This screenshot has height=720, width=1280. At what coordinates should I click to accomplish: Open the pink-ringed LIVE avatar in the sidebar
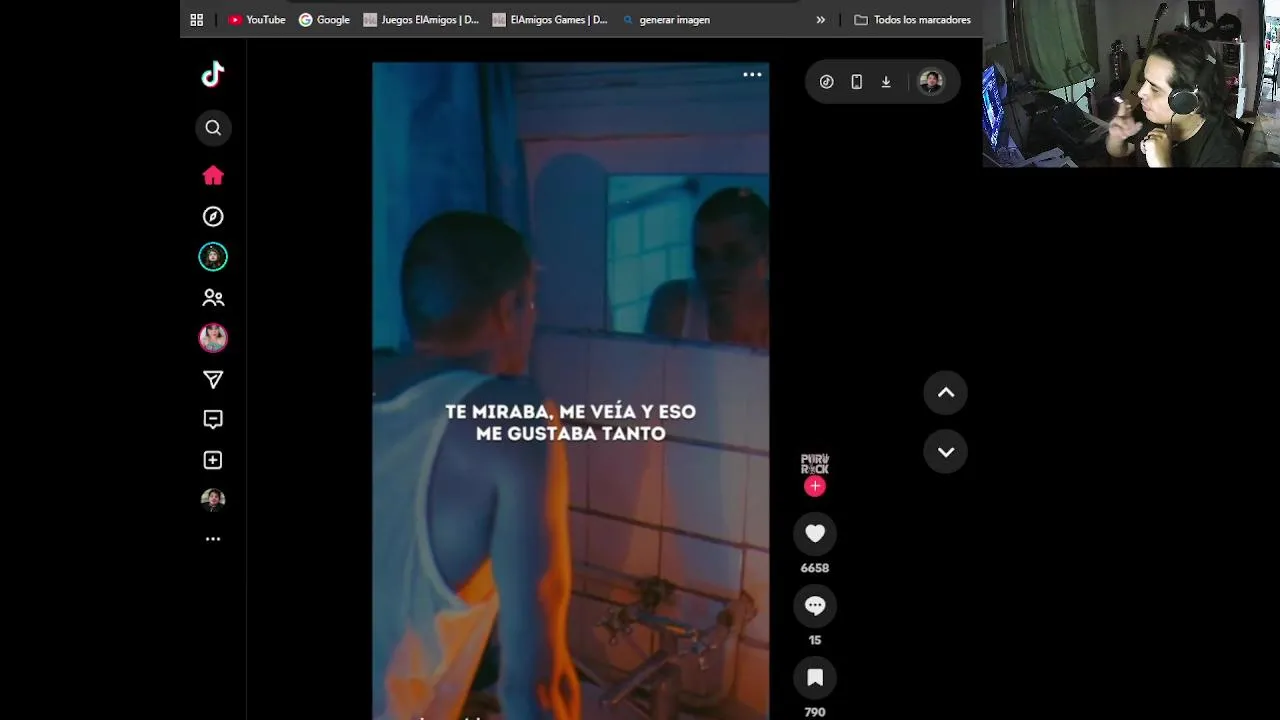[x=213, y=338]
